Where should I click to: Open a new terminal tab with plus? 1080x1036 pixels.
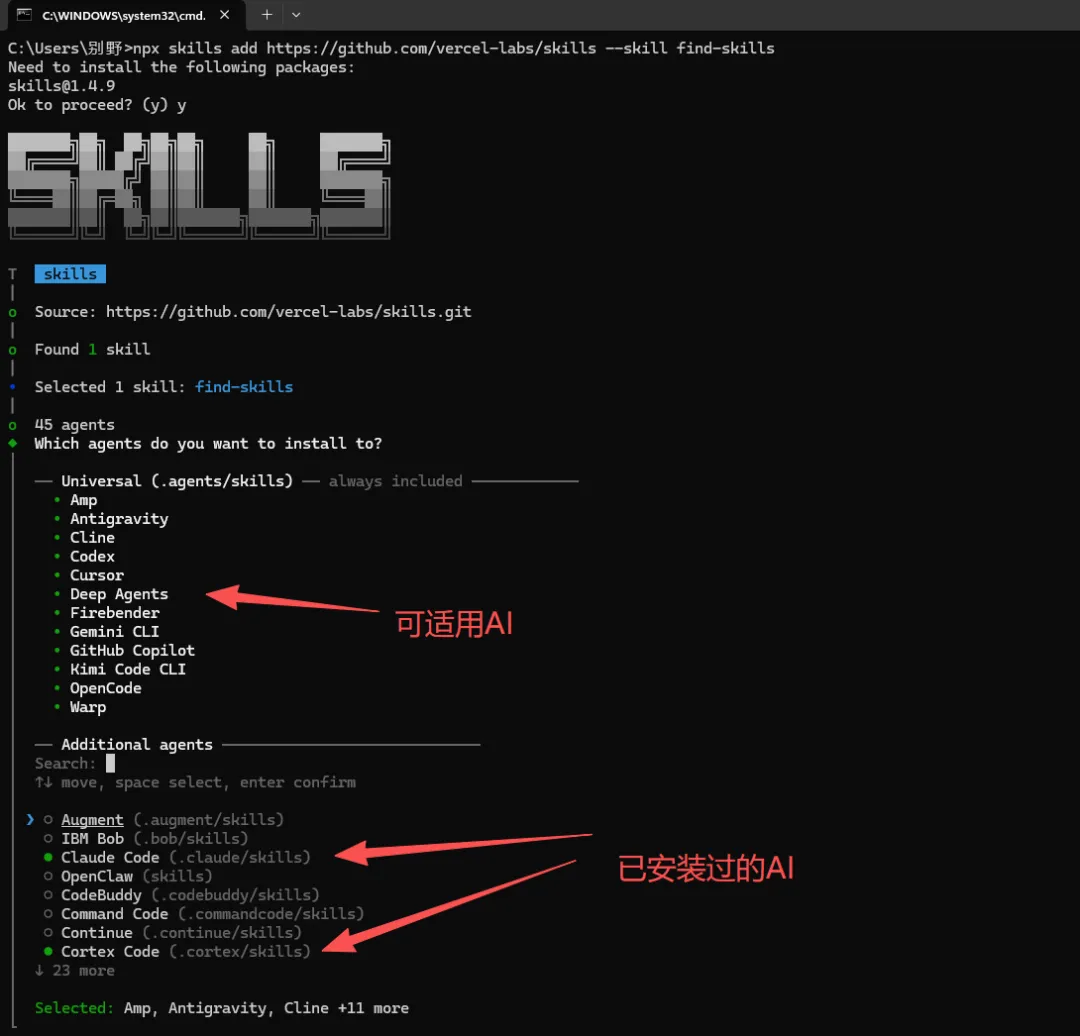coord(267,14)
